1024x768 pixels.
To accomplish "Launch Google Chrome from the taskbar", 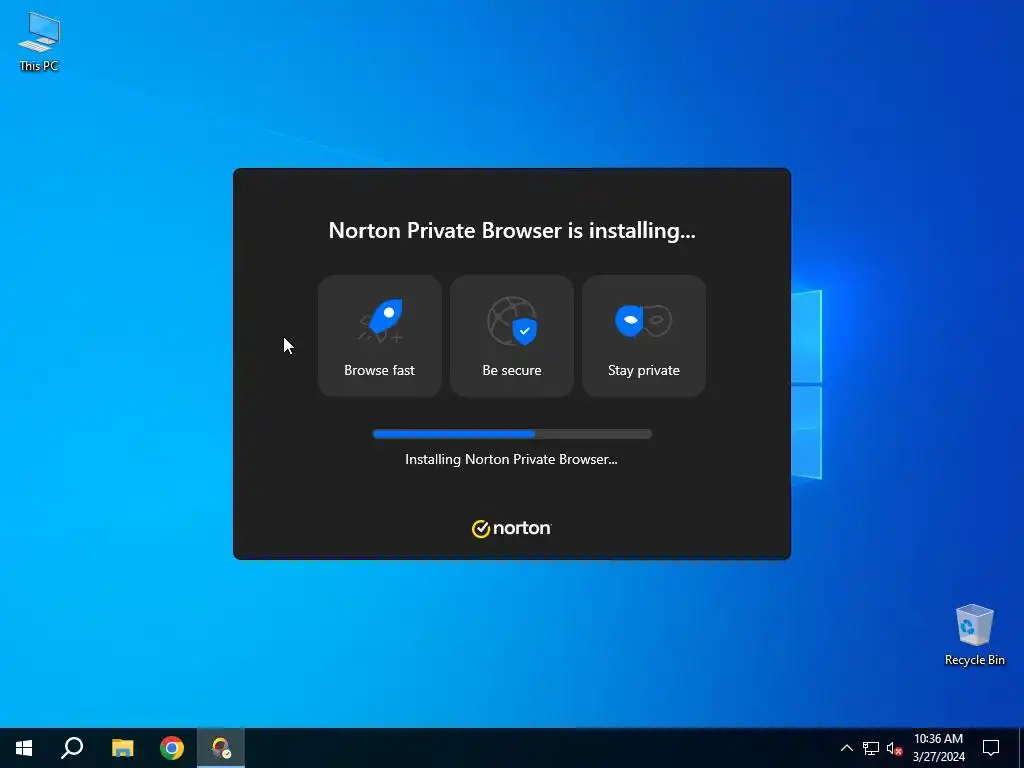I will pos(172,748).
